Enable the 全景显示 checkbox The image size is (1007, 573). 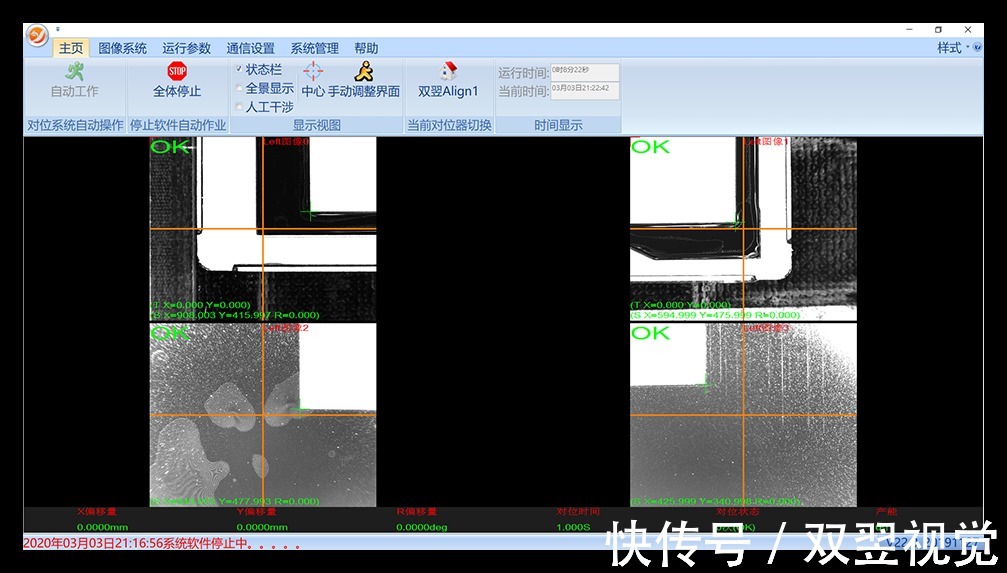click(239, 88)
